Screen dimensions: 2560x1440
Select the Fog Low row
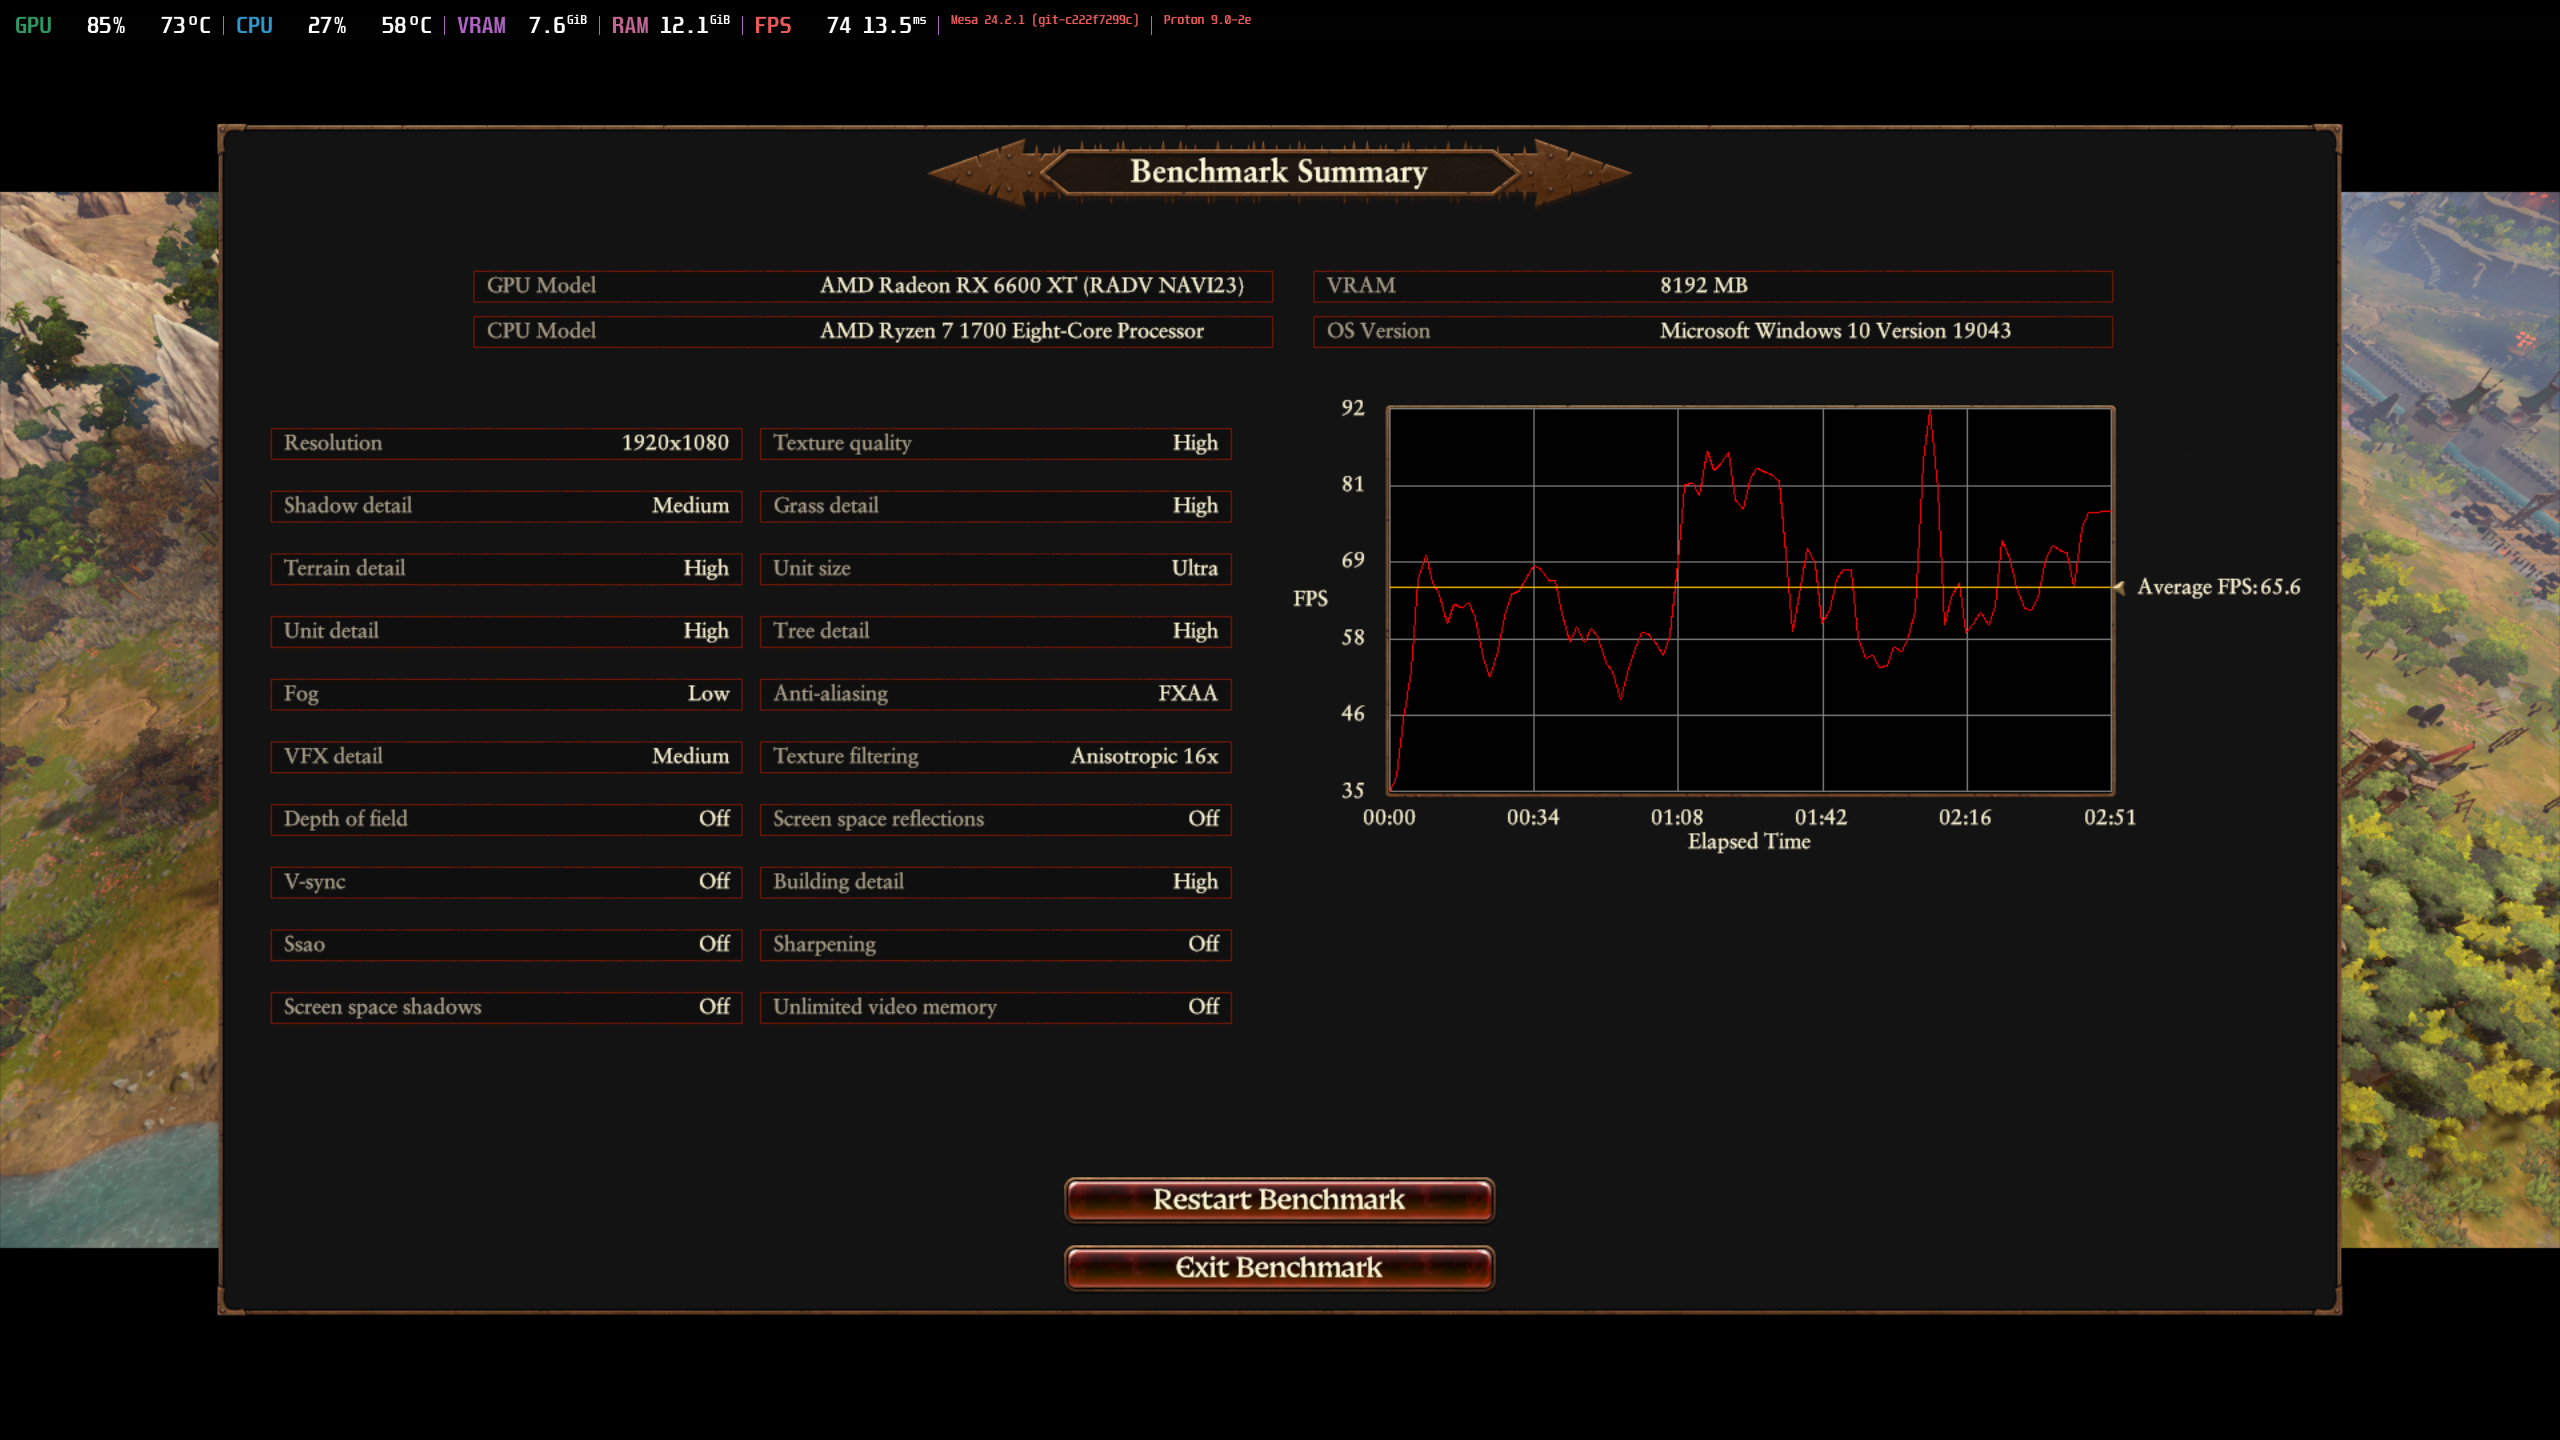click(x=506, y=694)
